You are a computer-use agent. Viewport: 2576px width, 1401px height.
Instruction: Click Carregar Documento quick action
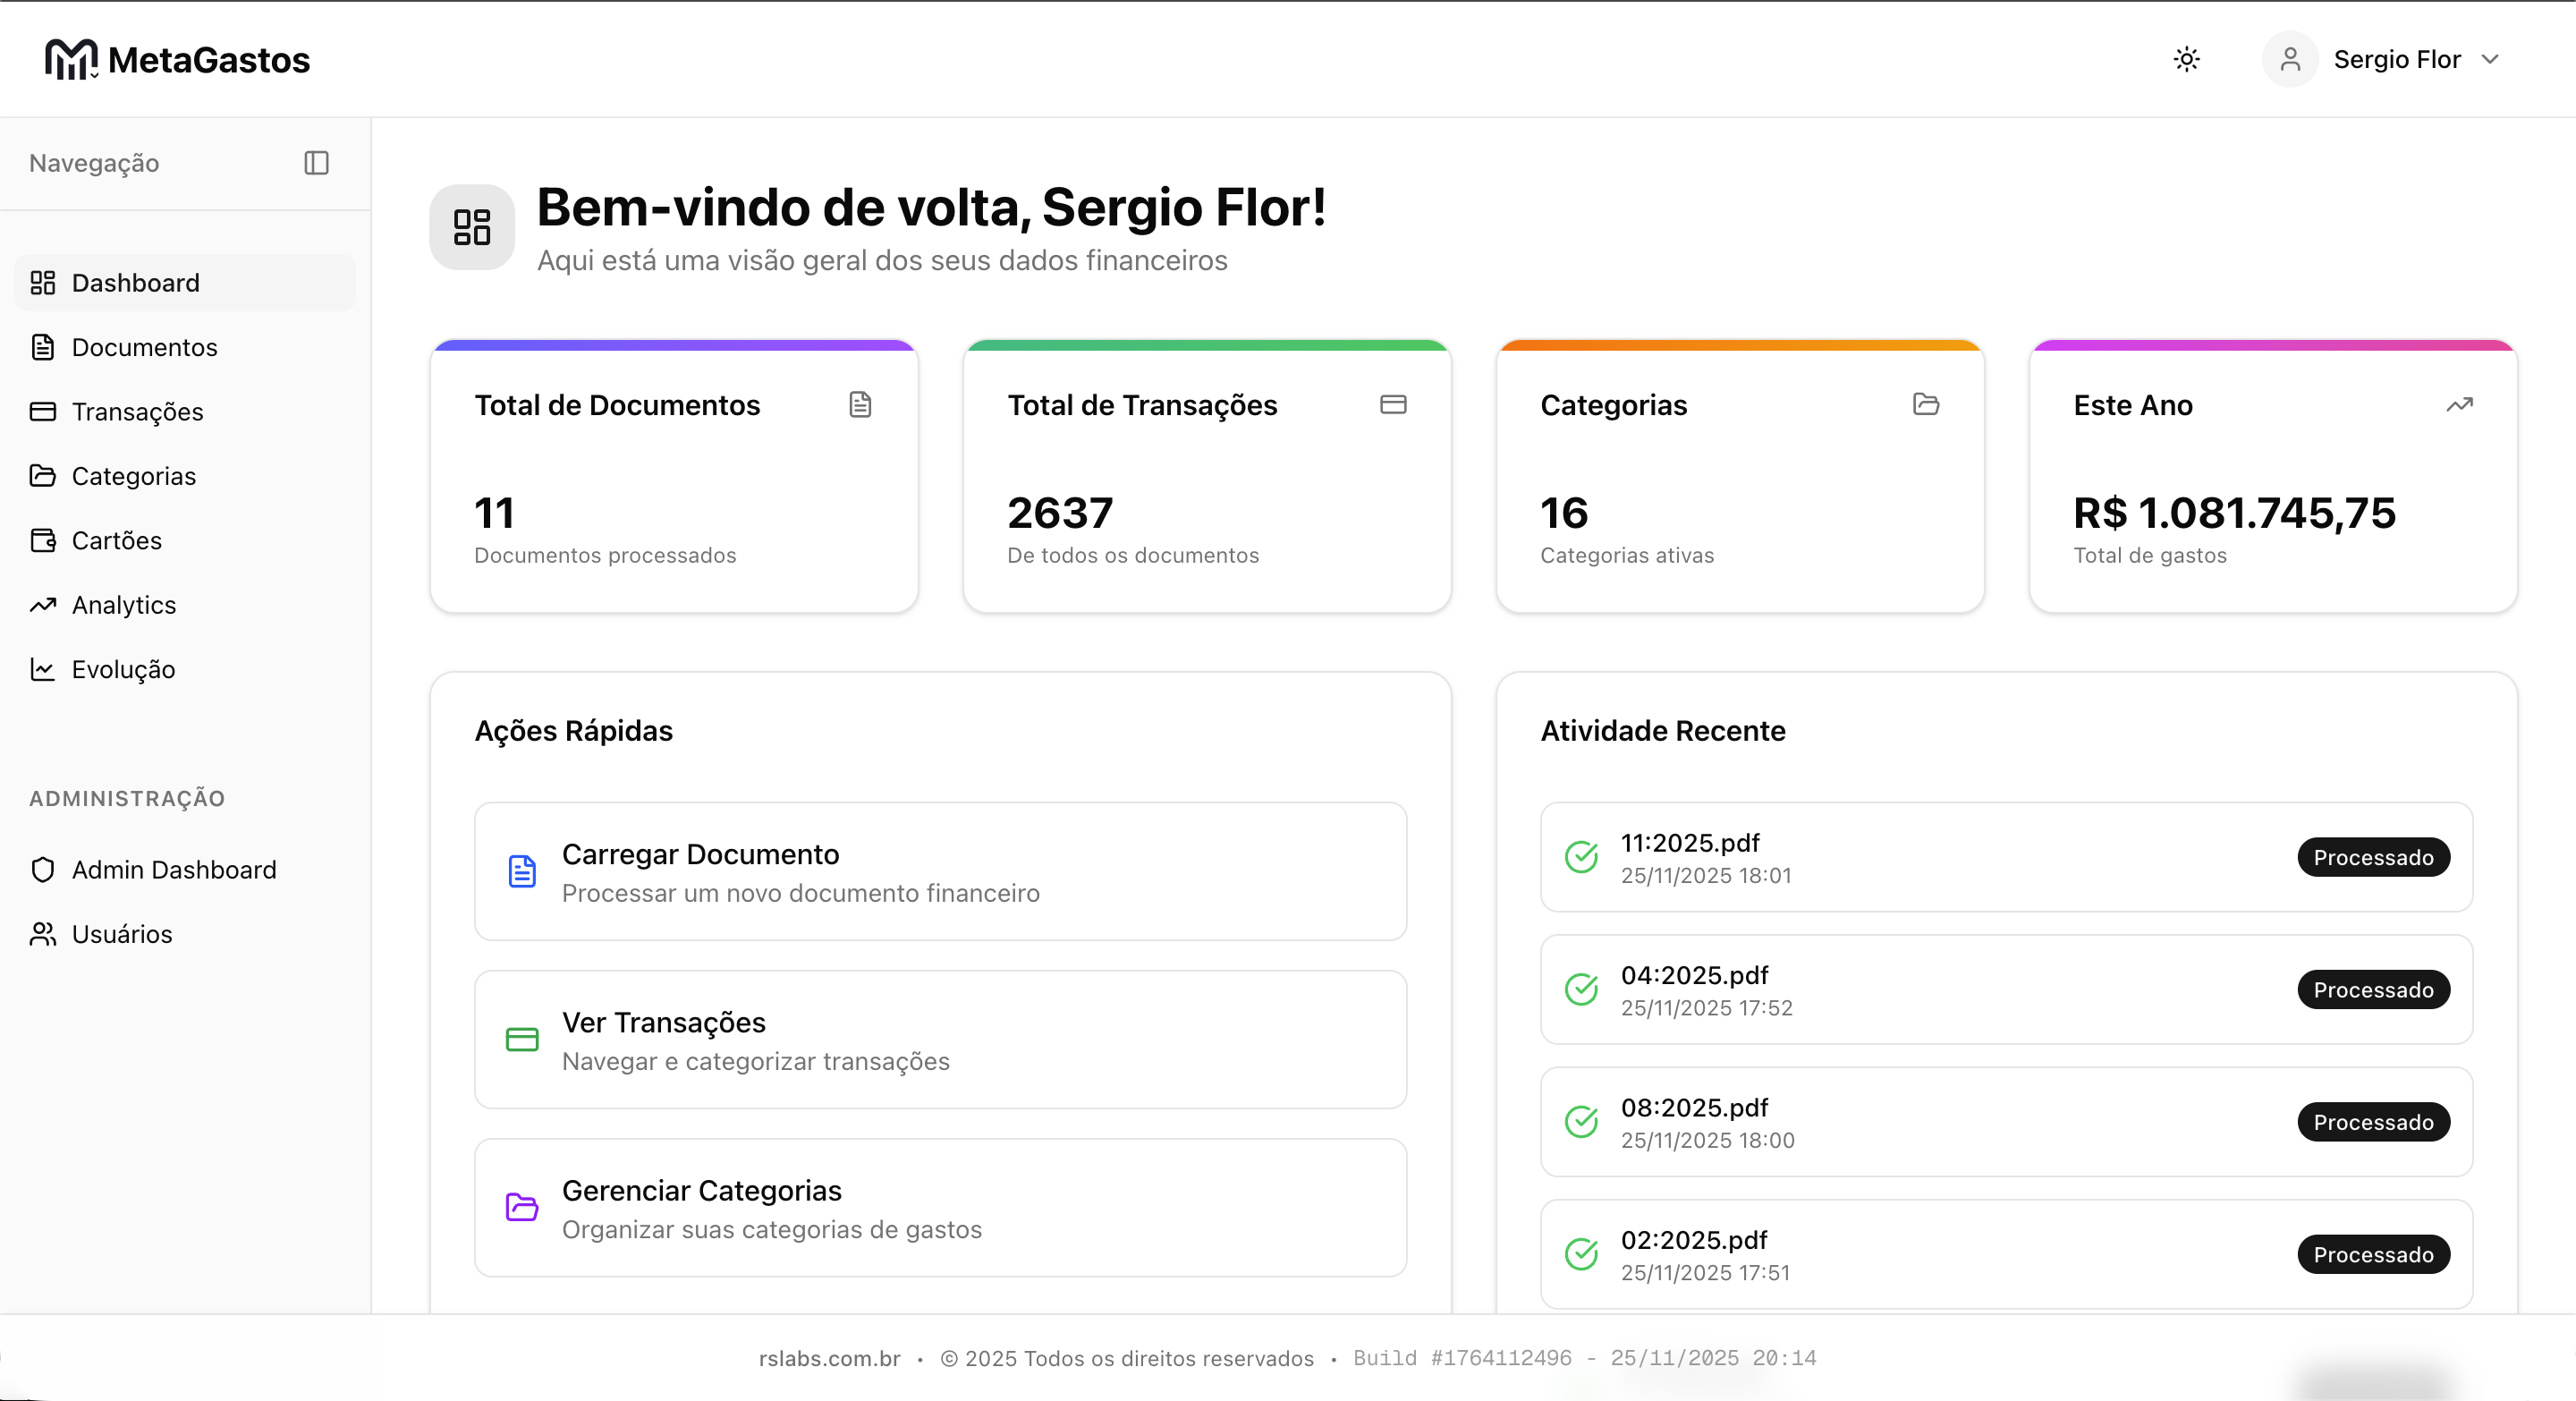pos(938,872)
